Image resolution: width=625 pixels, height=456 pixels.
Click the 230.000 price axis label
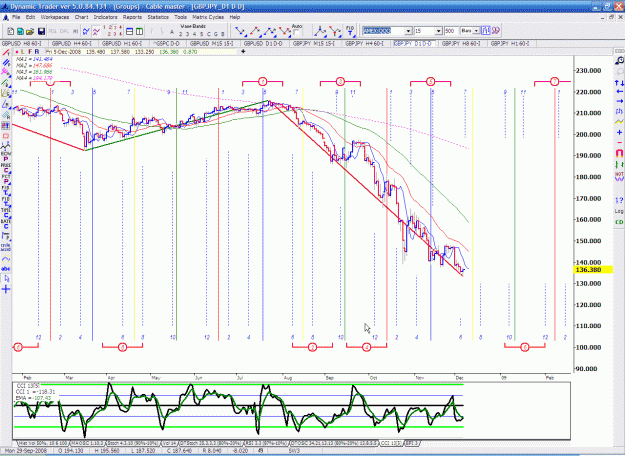pos(589,71)
